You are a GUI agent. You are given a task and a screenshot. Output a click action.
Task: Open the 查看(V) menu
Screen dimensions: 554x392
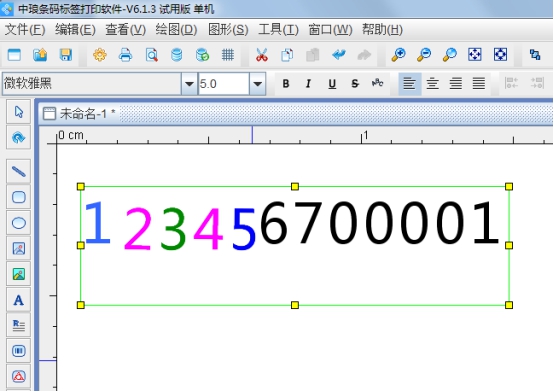pyautogui.click(x=125, y=30)
